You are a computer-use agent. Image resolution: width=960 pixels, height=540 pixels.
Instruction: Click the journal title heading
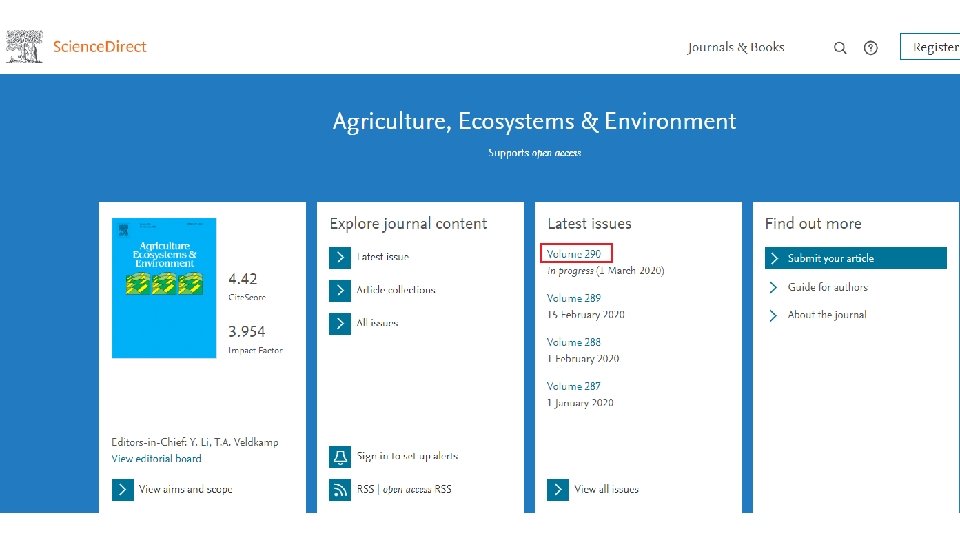534,122
